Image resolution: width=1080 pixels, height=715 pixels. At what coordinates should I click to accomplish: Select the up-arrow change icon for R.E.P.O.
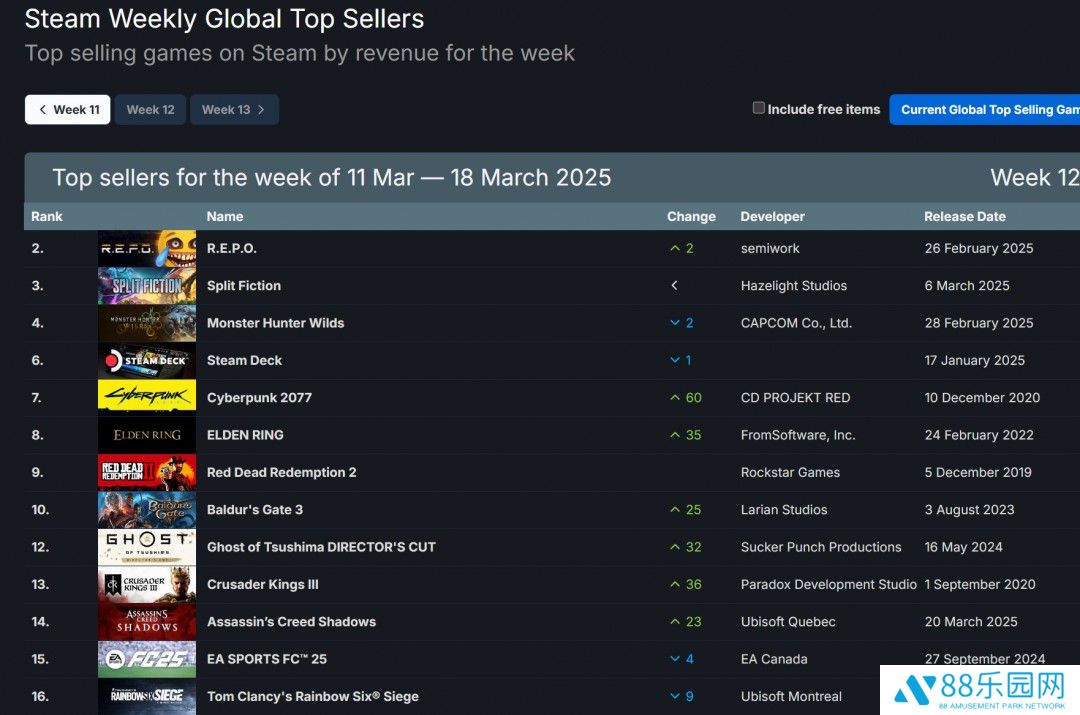tap(675, 249)
